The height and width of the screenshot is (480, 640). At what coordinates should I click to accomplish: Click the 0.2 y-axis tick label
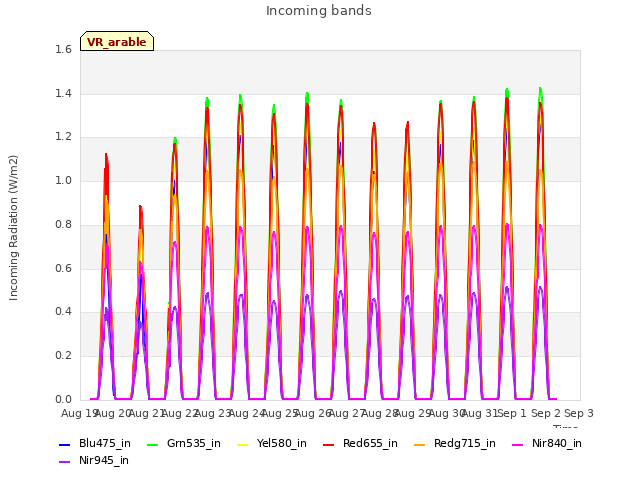[64, 356]
